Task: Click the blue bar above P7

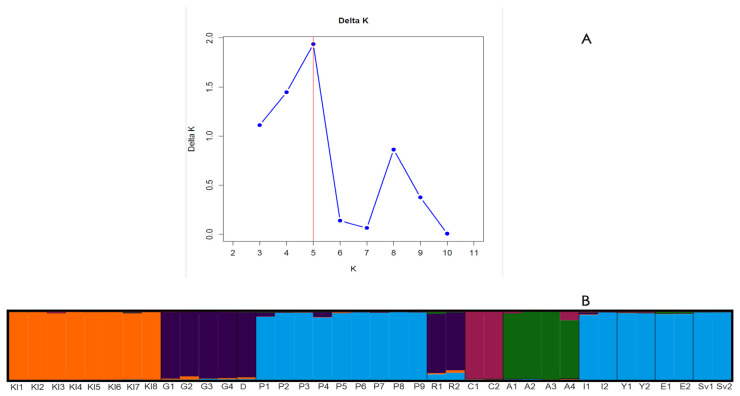Action: pos(379,346)
